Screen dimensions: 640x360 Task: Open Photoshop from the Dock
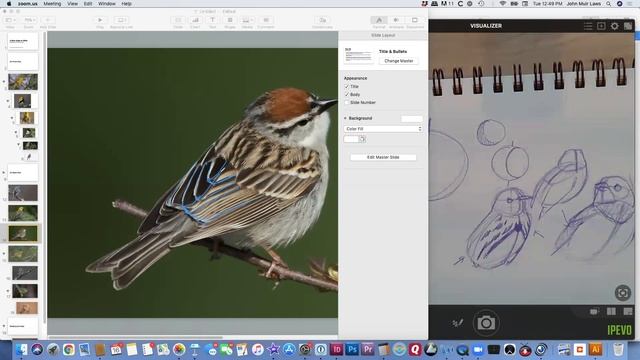pyautogui.click(x=352, y=350)
